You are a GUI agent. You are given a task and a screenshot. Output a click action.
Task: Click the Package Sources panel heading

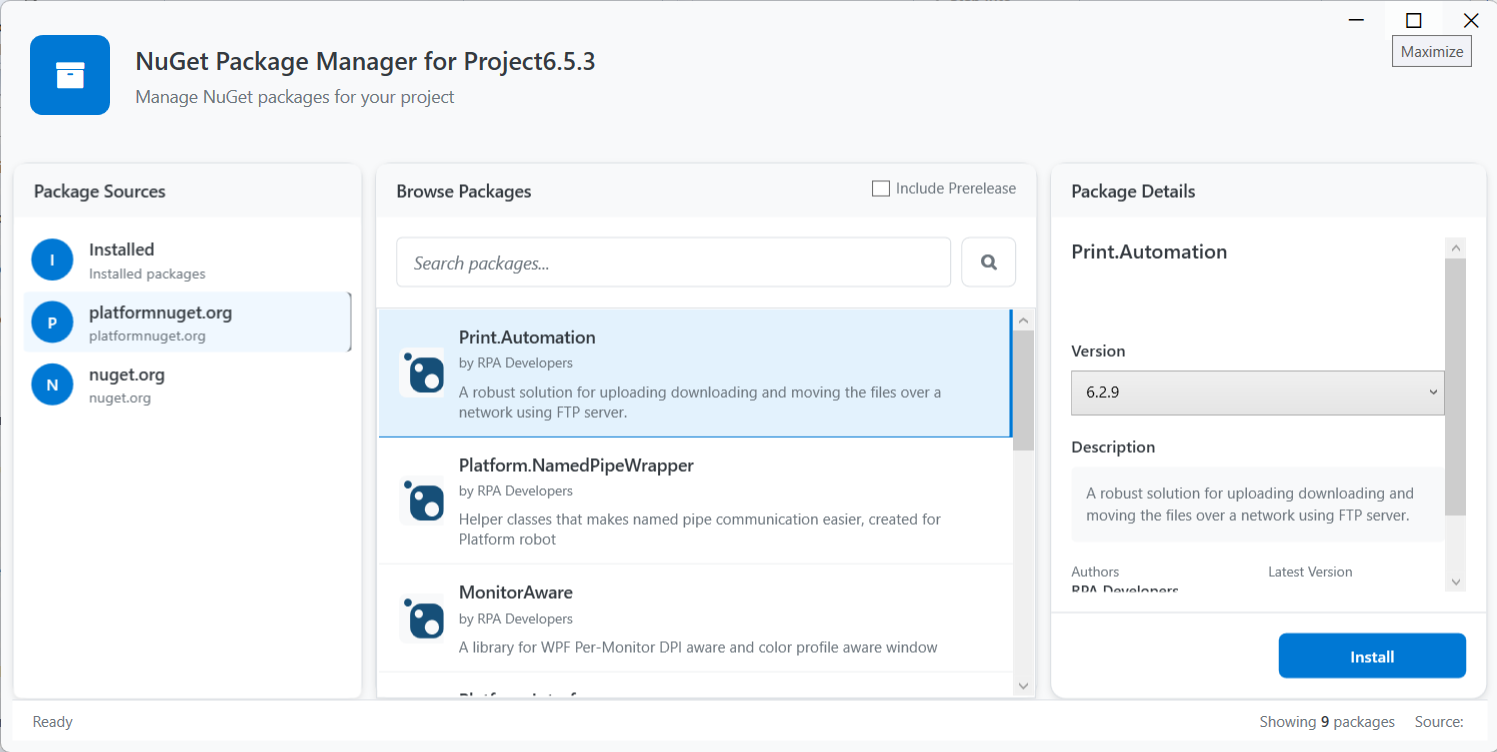[x=100, y=191]
